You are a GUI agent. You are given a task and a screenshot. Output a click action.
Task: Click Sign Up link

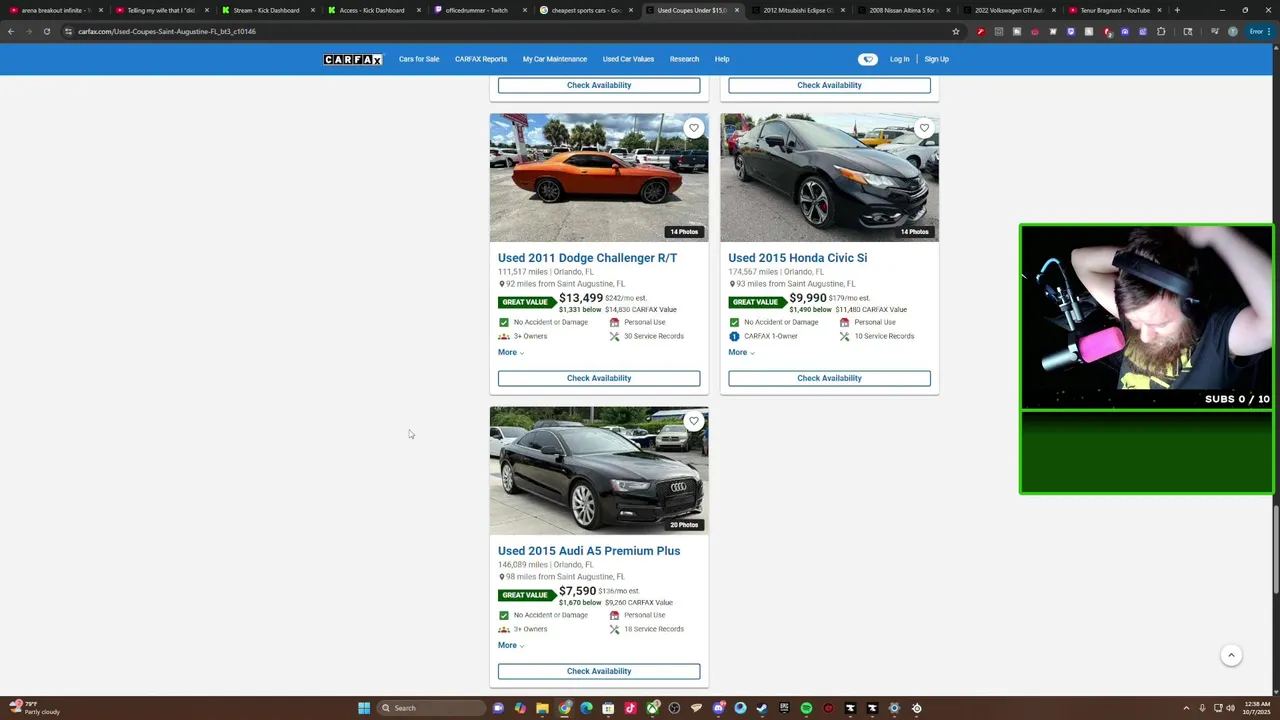(936, 59)
